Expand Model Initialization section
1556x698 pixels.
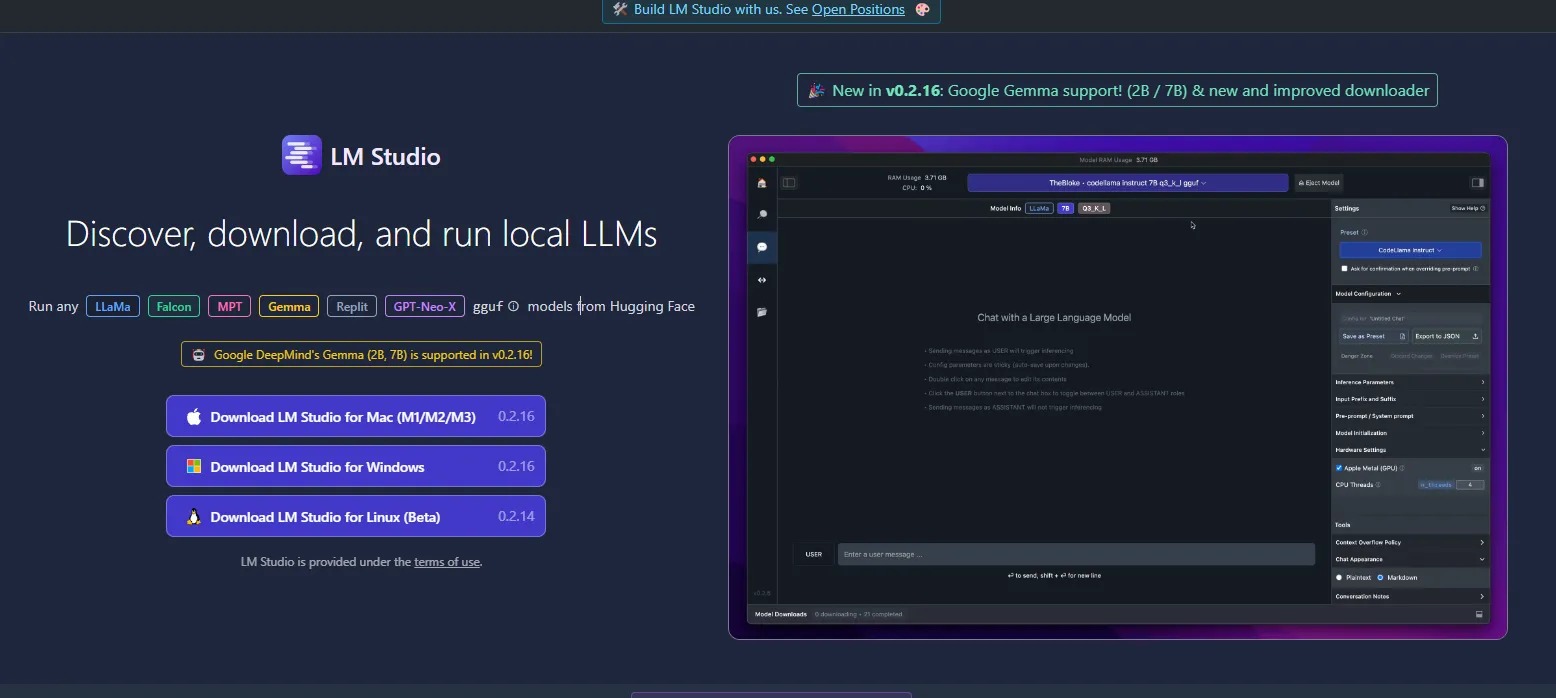[x=1410, y=433]
